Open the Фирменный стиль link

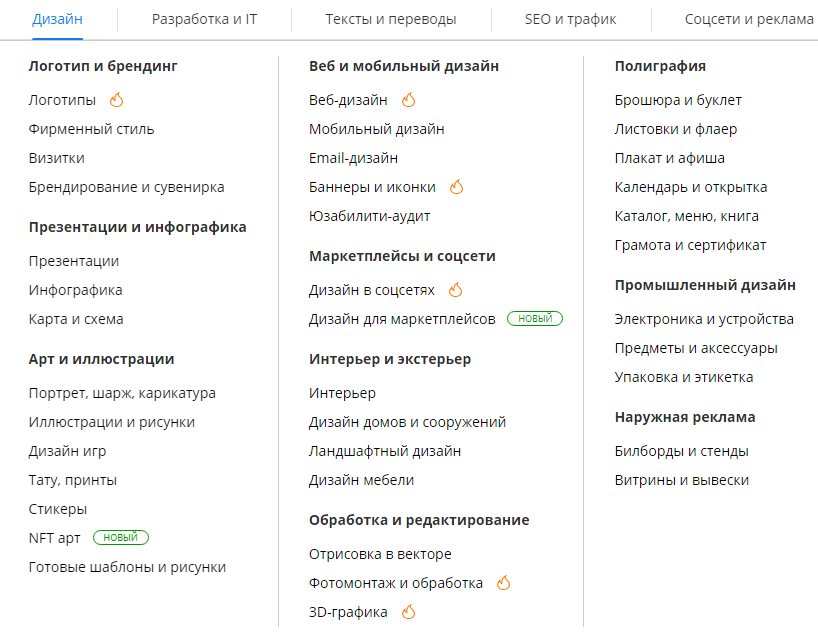[91, 129]
